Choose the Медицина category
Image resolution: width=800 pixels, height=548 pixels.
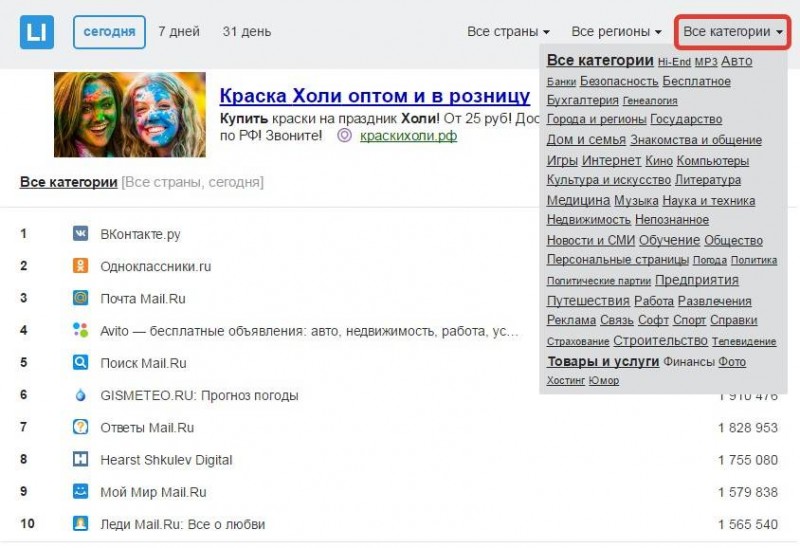(578, 201)
